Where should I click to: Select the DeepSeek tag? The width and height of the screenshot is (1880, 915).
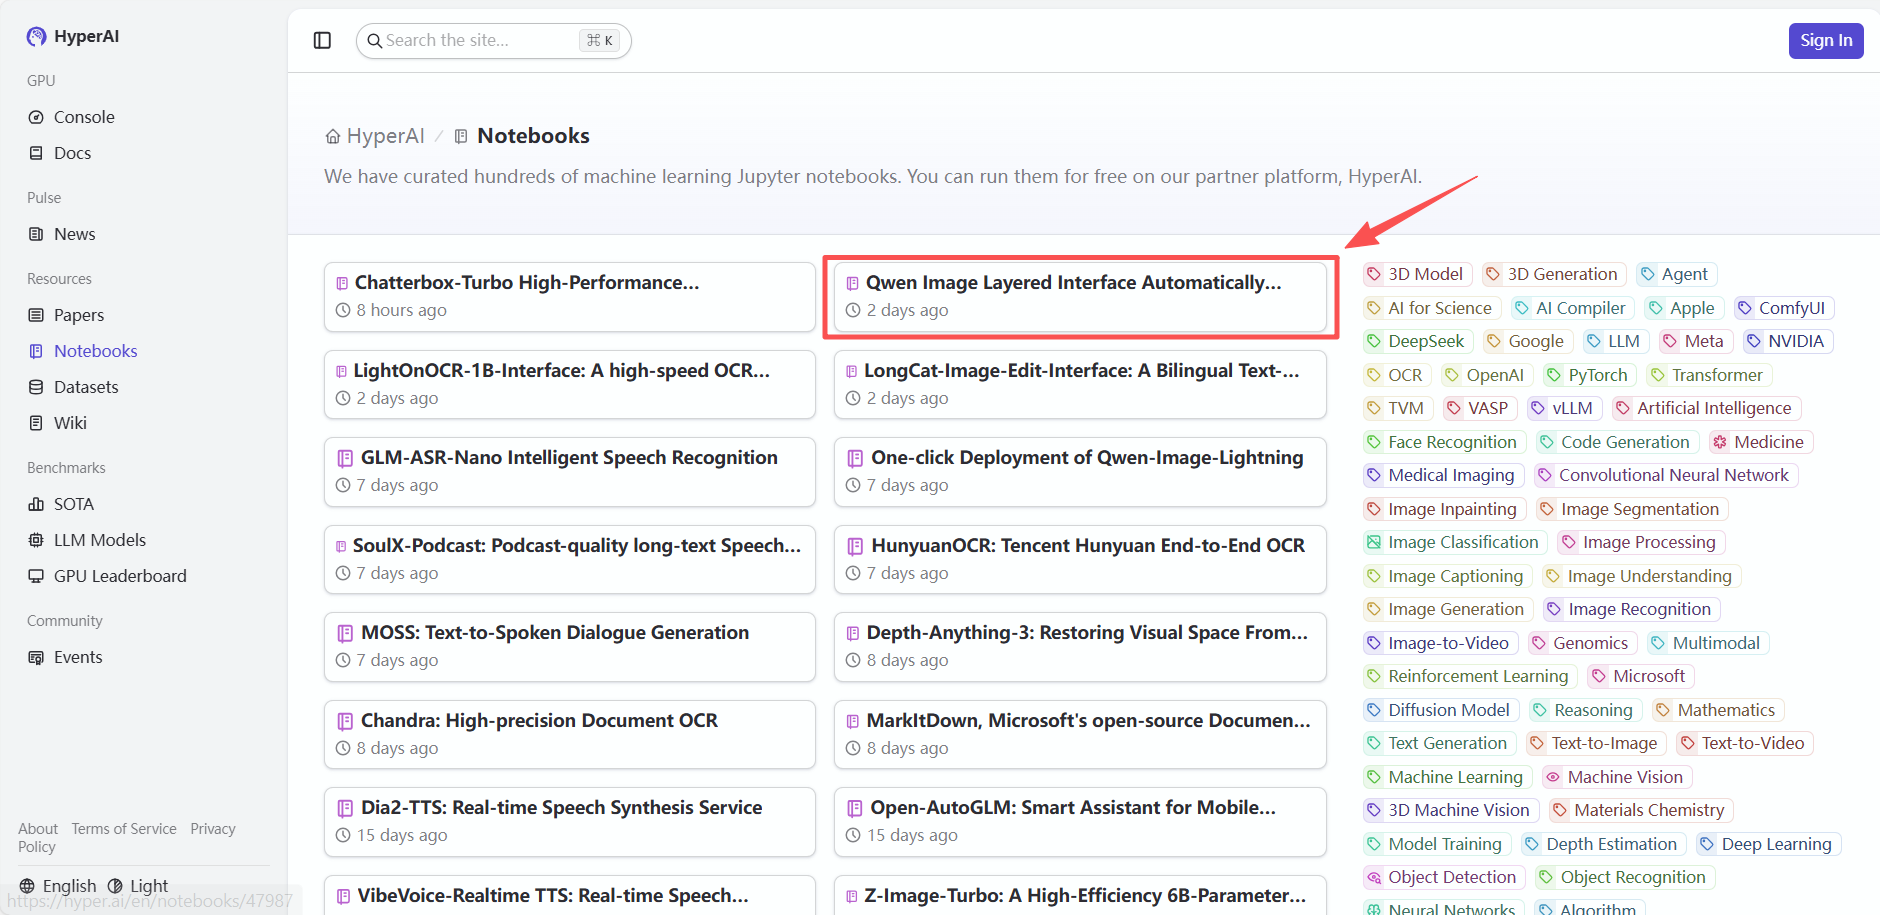1425,342
